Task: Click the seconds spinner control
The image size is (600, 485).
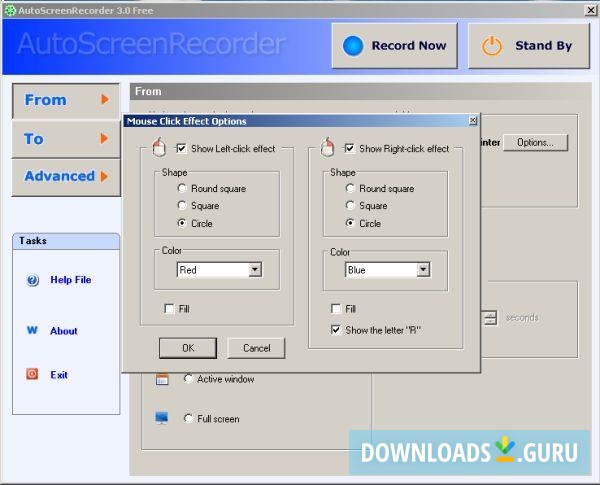Action: tap(489, 318)
